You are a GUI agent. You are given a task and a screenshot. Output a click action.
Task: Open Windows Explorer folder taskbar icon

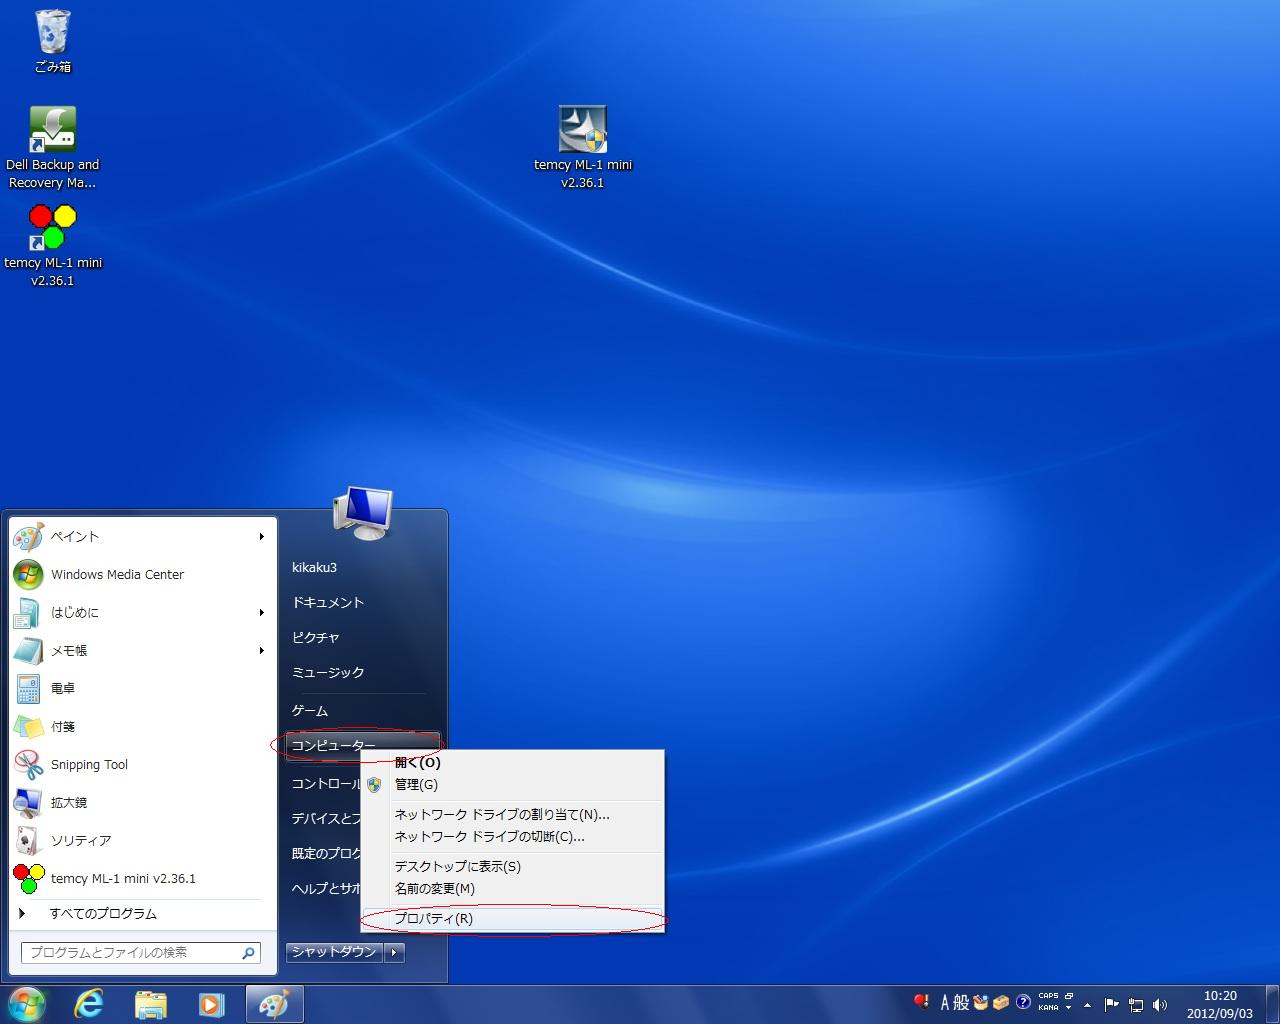click(150, 1004)
